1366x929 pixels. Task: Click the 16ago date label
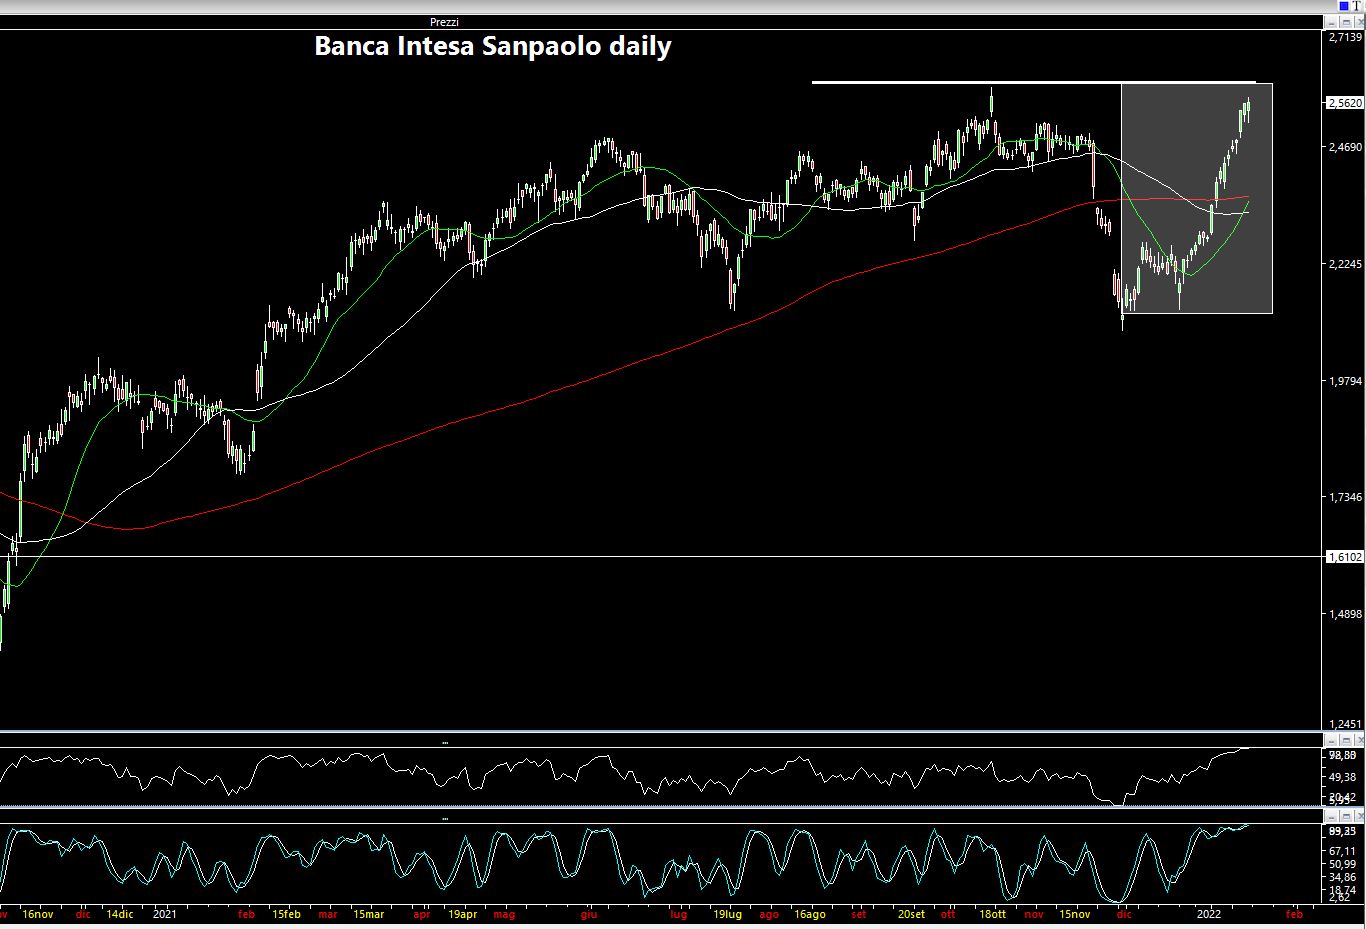click(x=810, y=914)
